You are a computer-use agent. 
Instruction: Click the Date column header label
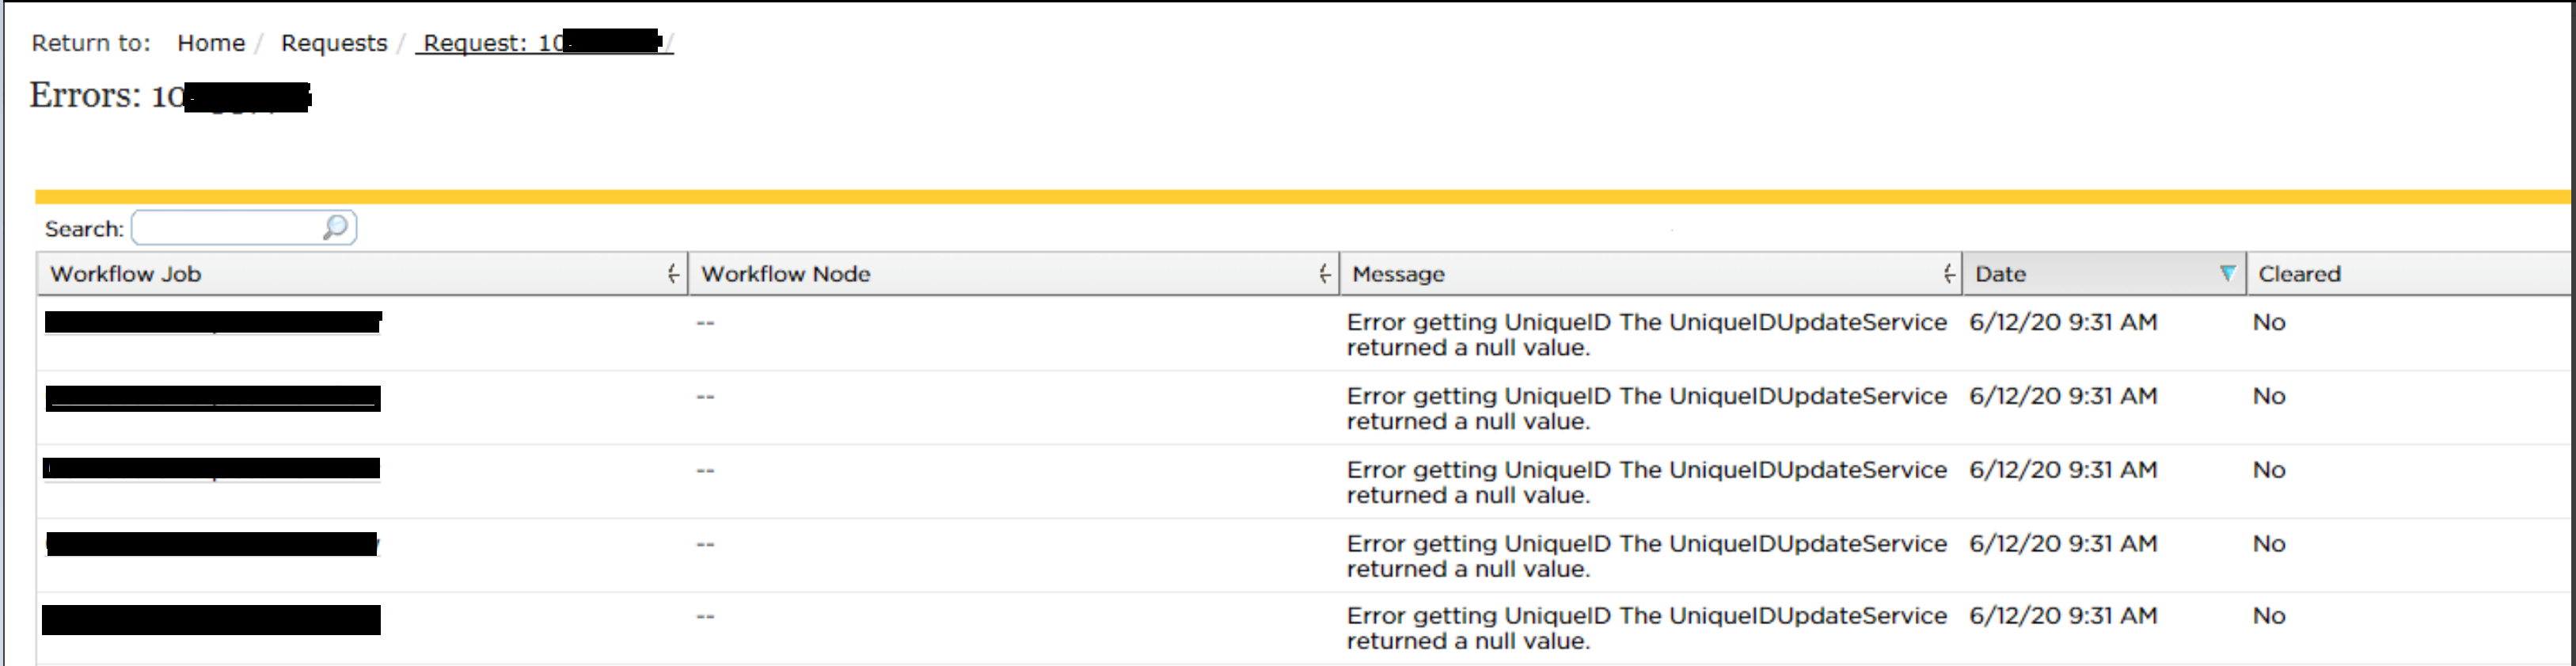coord(2000,274)
